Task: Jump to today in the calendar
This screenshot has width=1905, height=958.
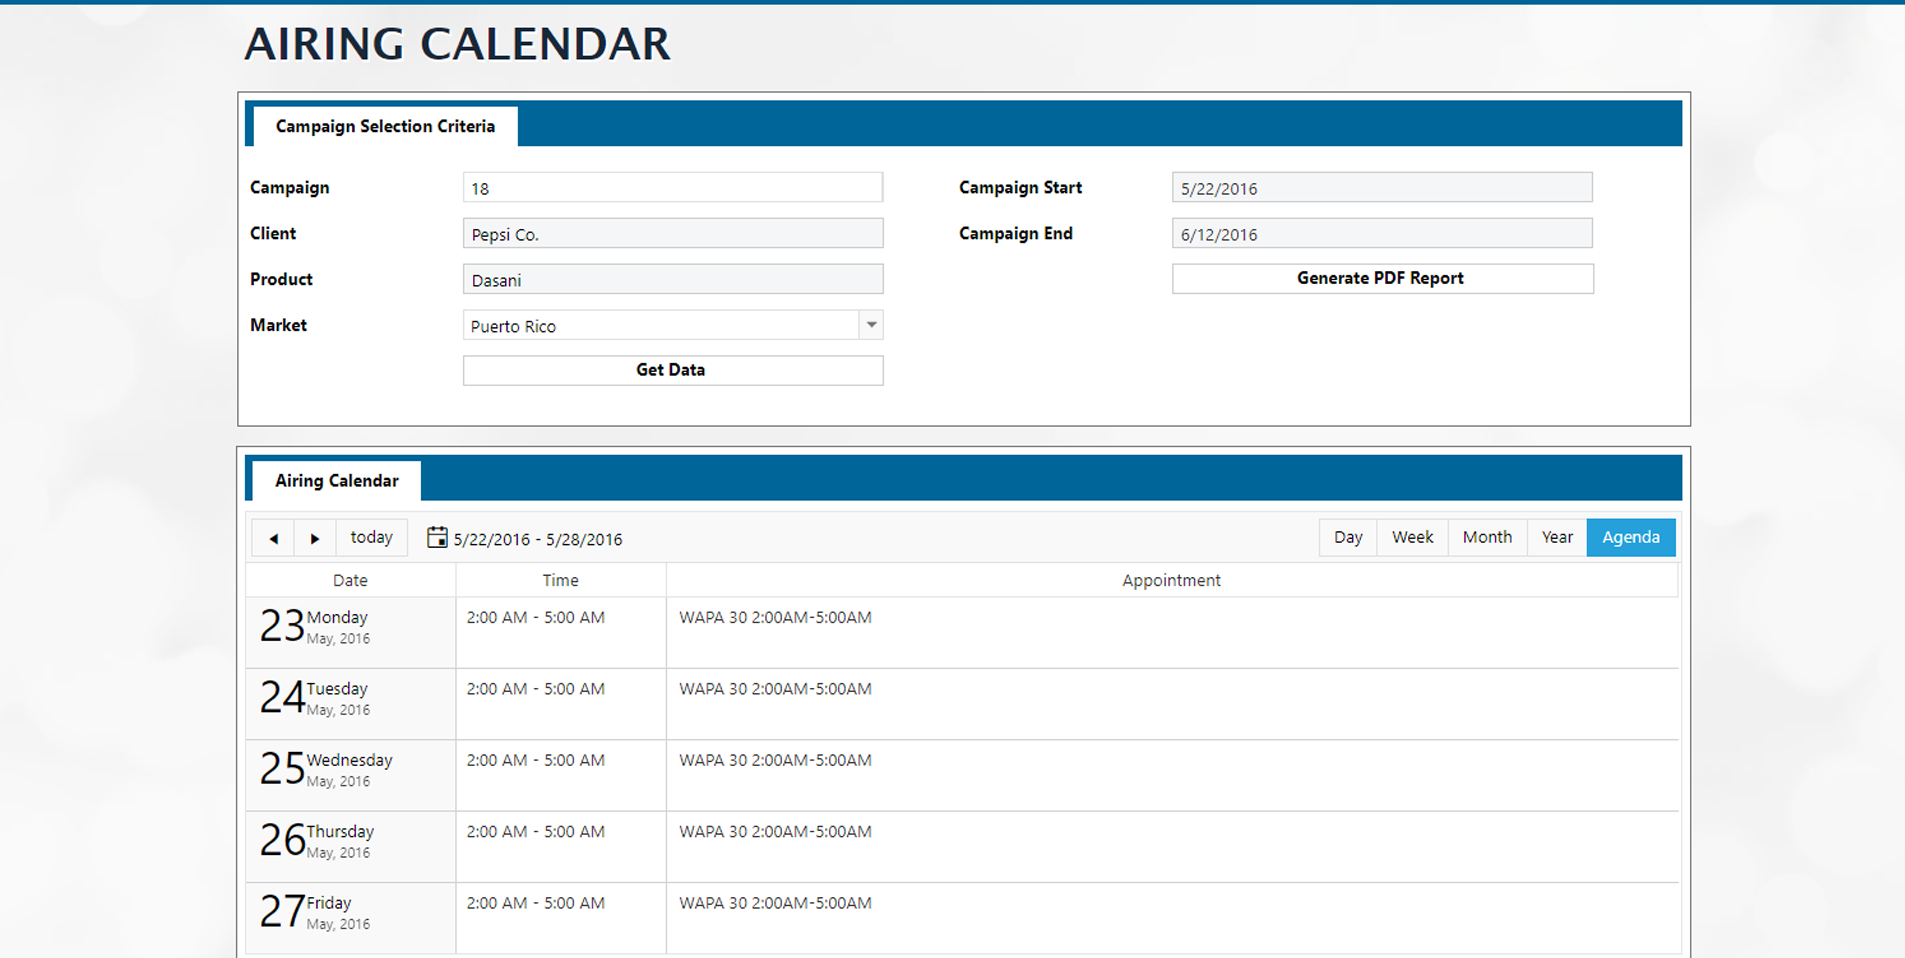Action: coord(371,537)
